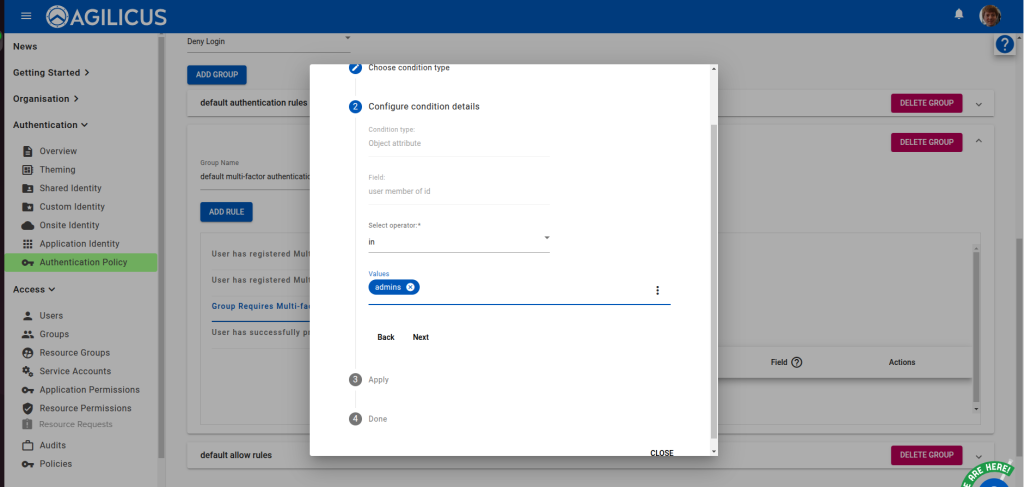Open the three-dot menu in Values field
Screen dimensions: 1024x487
(x=657, y=290)
